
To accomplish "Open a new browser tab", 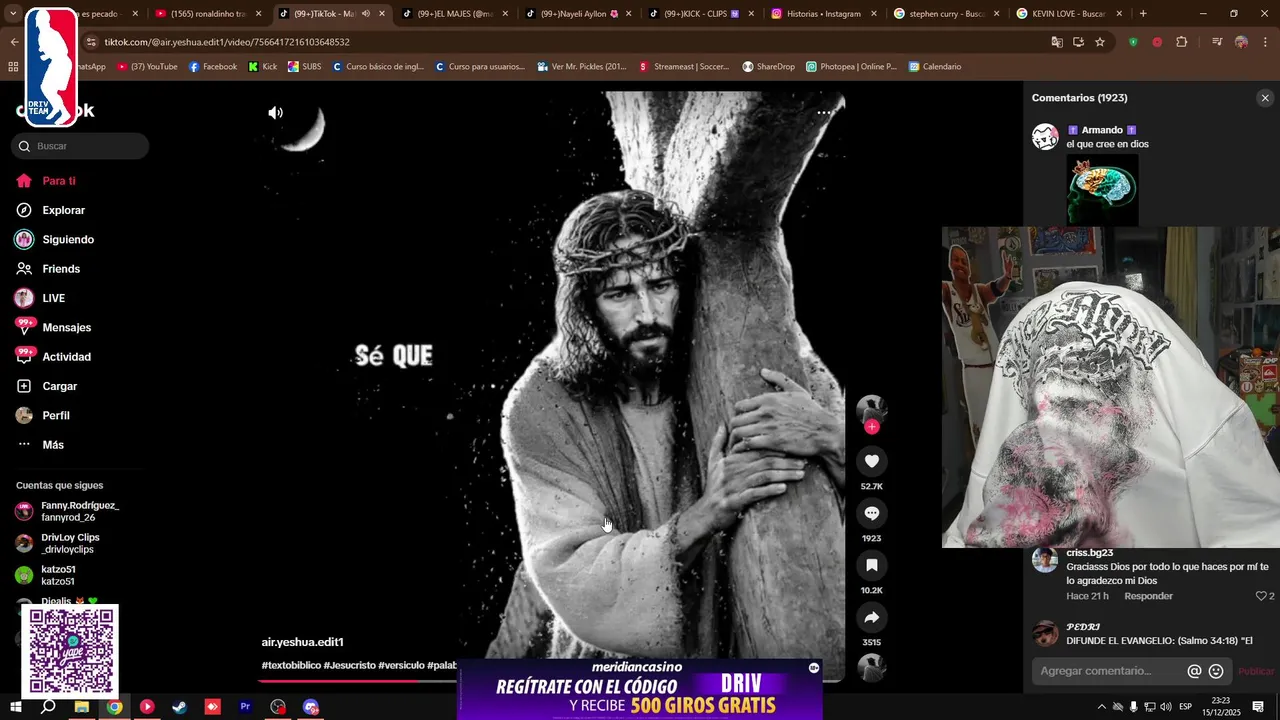I will (1143, 14).
